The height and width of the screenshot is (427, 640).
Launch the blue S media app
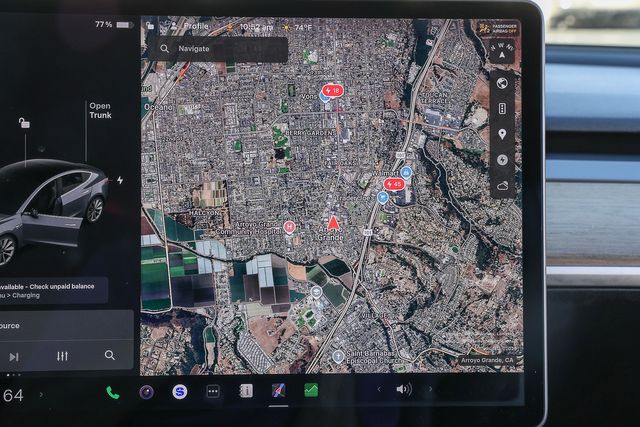180,392
